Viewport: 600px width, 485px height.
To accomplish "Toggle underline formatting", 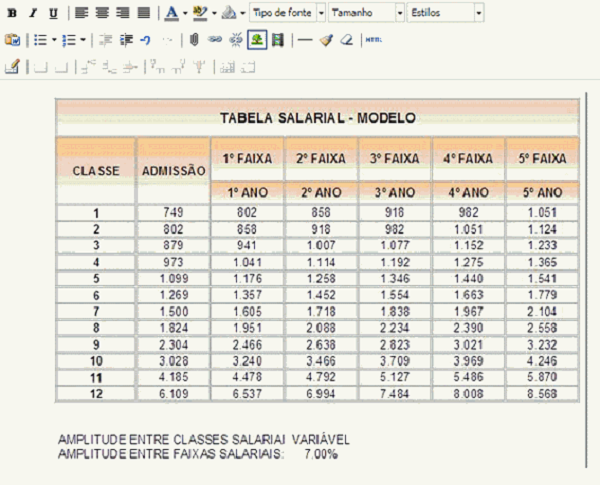I will (52, 13).
